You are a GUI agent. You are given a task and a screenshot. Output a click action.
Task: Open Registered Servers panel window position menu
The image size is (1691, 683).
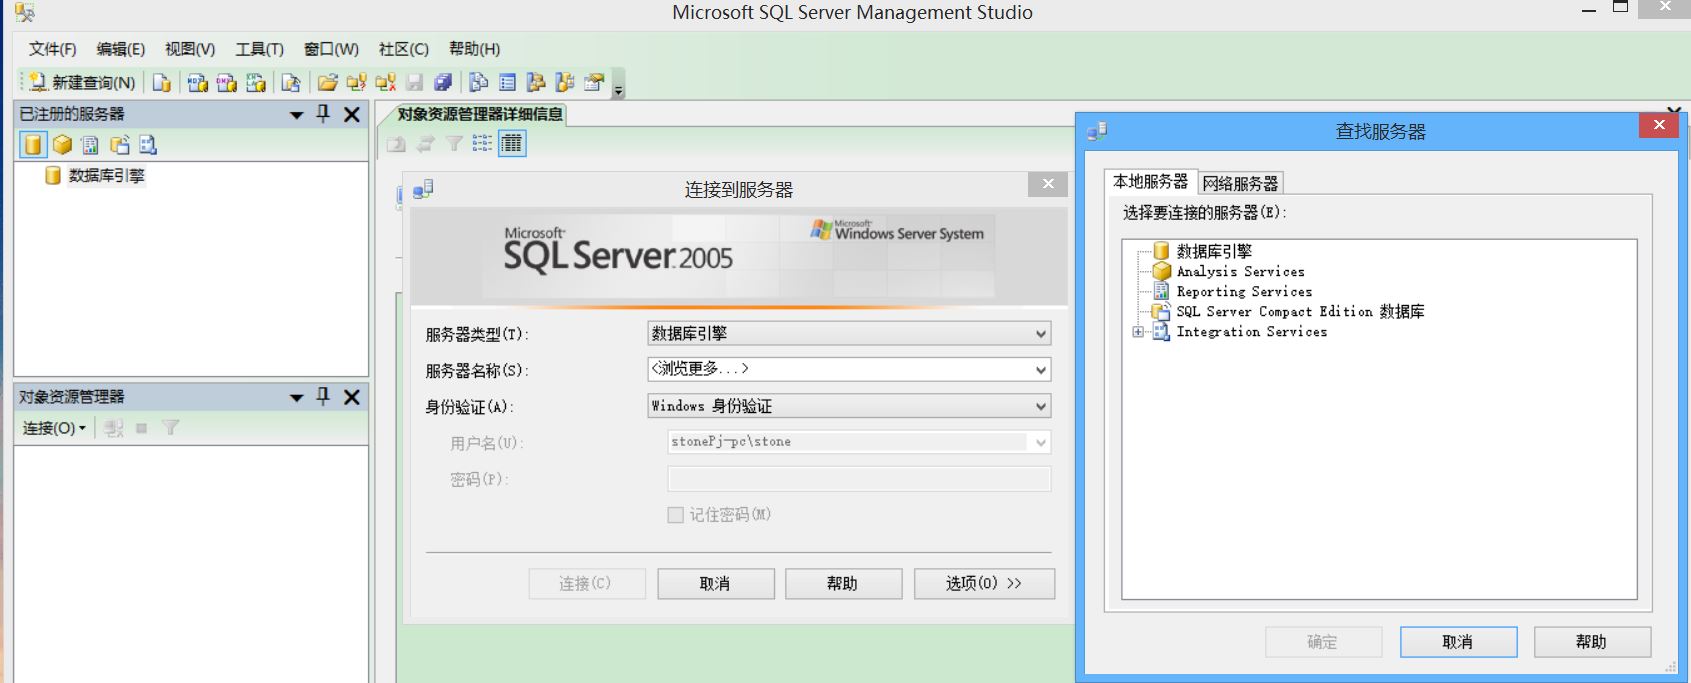(x=296, y=115)
